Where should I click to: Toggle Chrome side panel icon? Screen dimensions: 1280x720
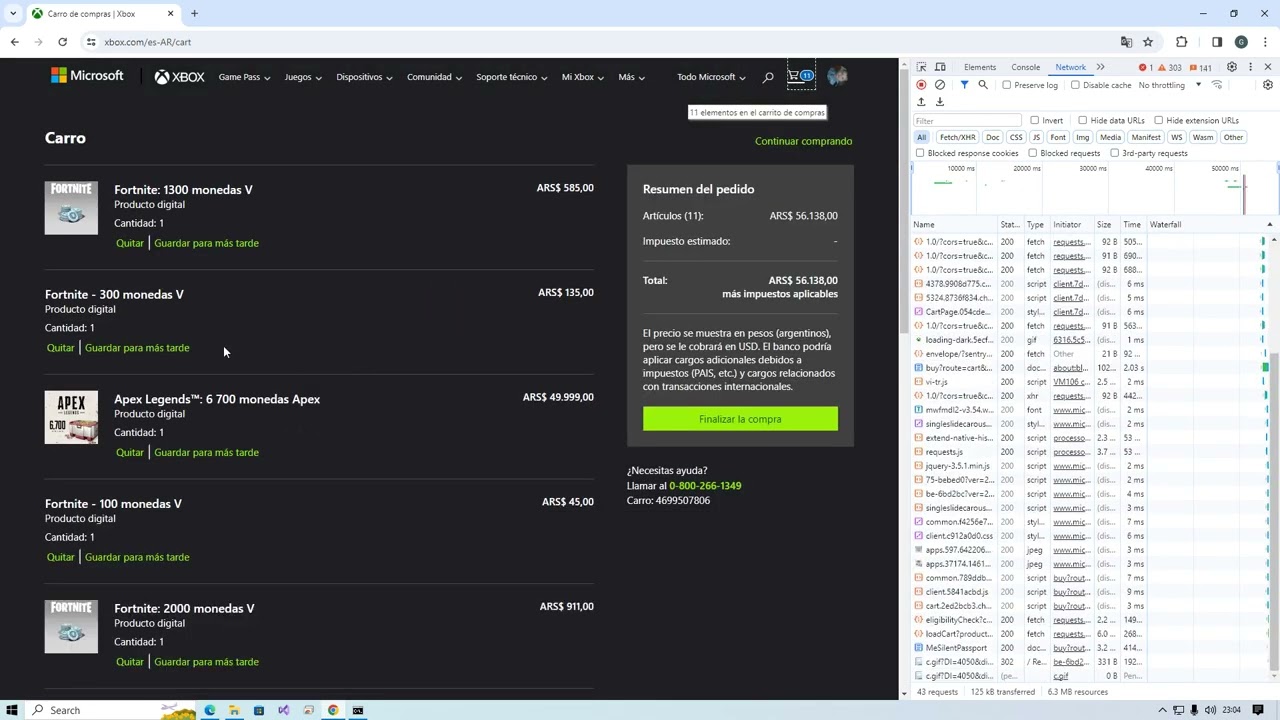click(x=1217, y=42)
